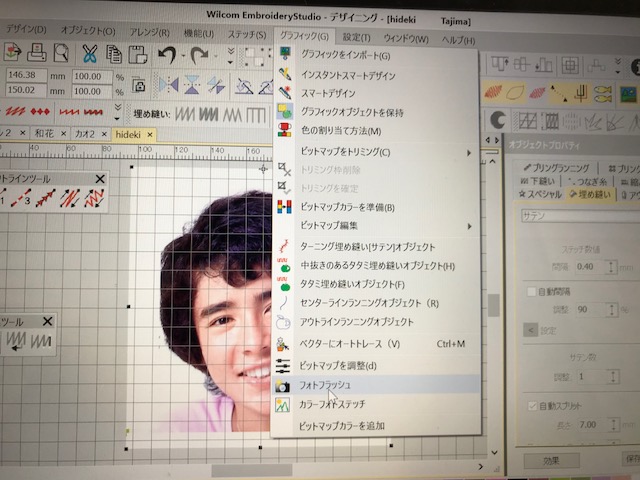Open the サテン stitch type dropdown
Screen dimensions: 640x480
tap(580, 216)
